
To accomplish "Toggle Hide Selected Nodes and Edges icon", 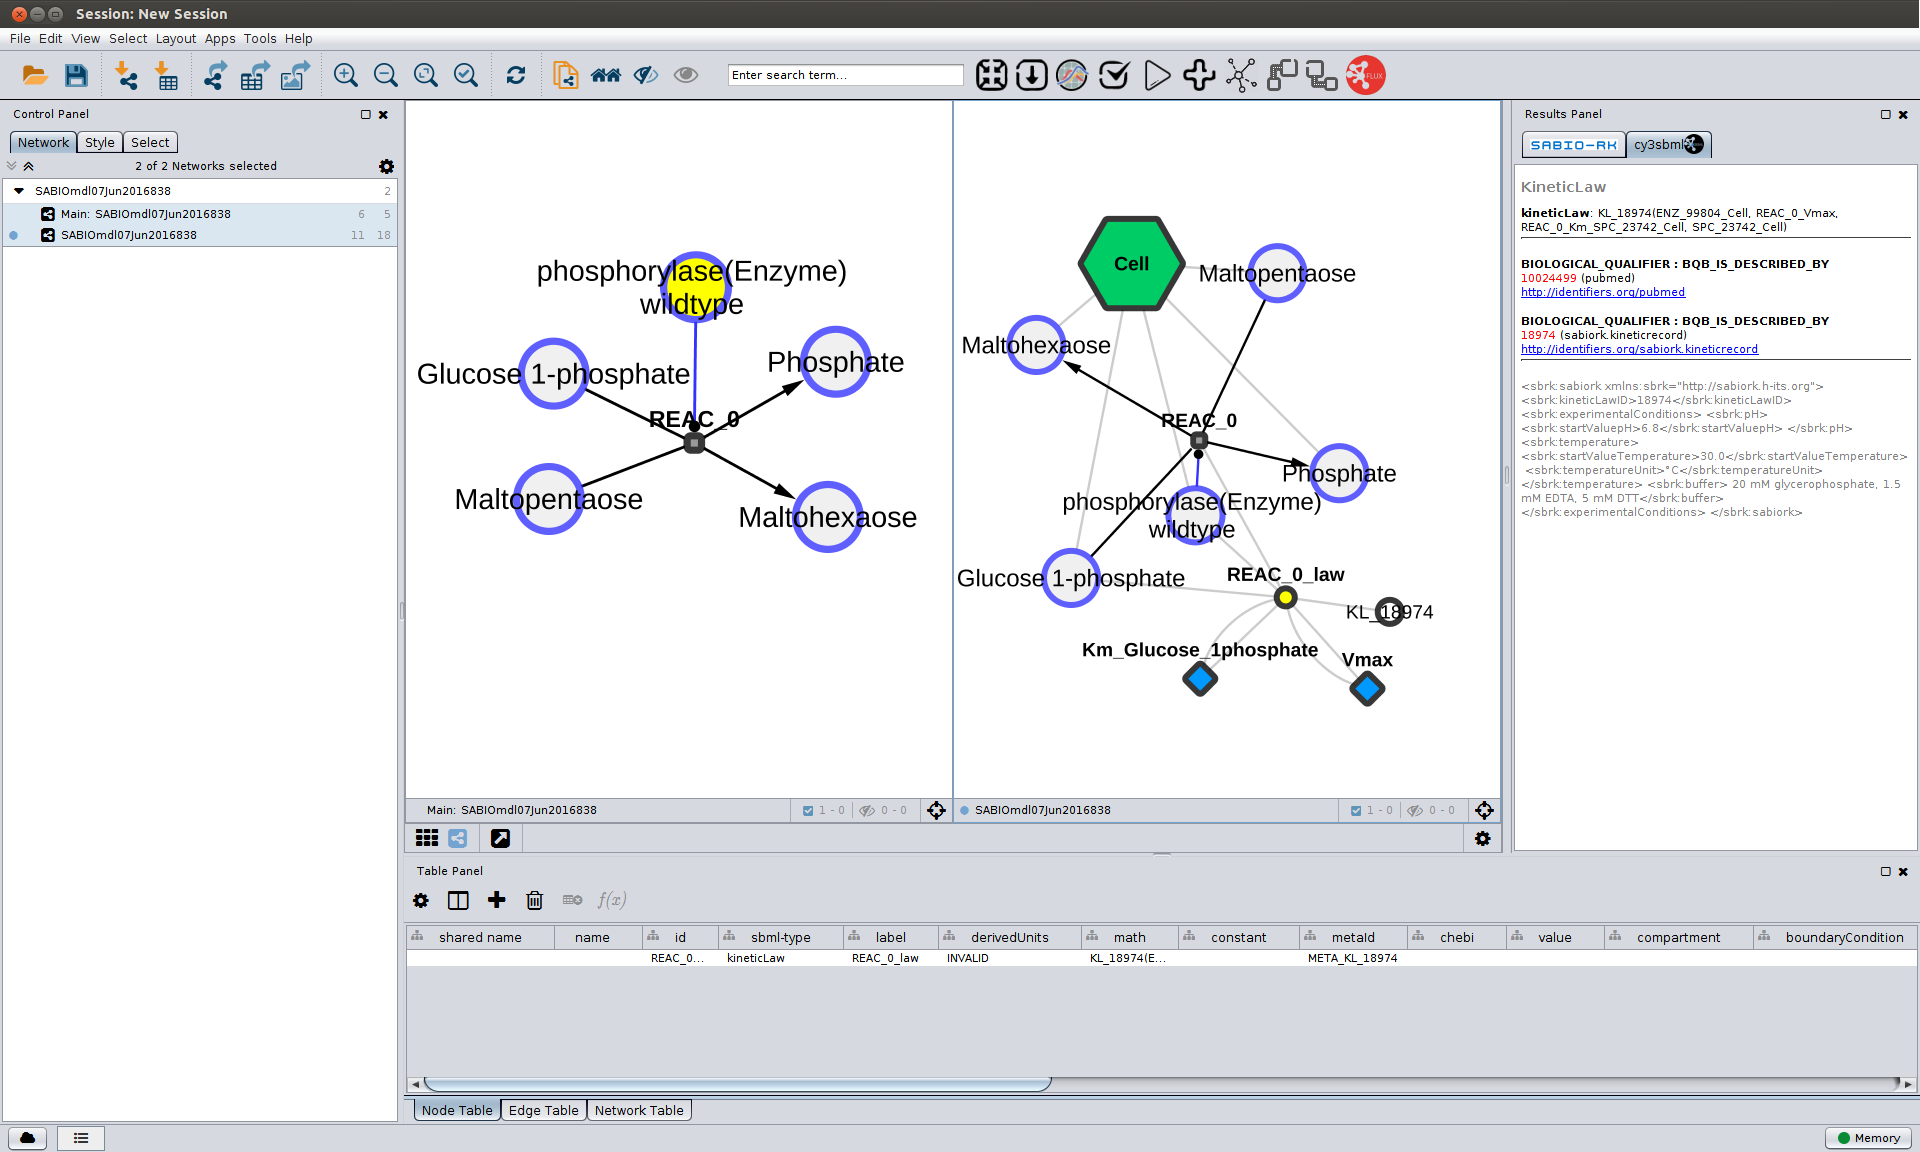I will [646, 76].
